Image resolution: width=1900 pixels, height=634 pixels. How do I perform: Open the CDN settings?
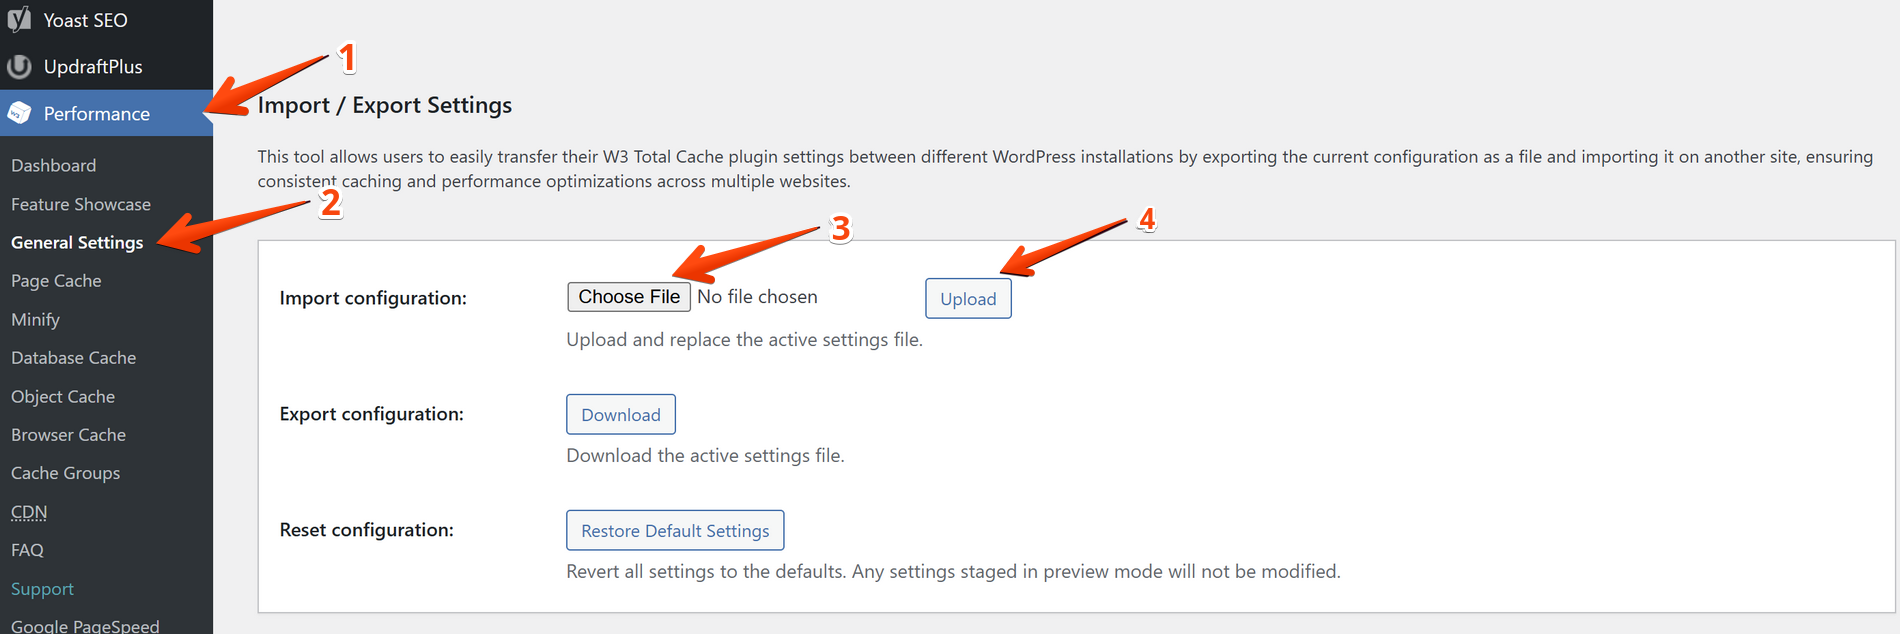[29, 512]
